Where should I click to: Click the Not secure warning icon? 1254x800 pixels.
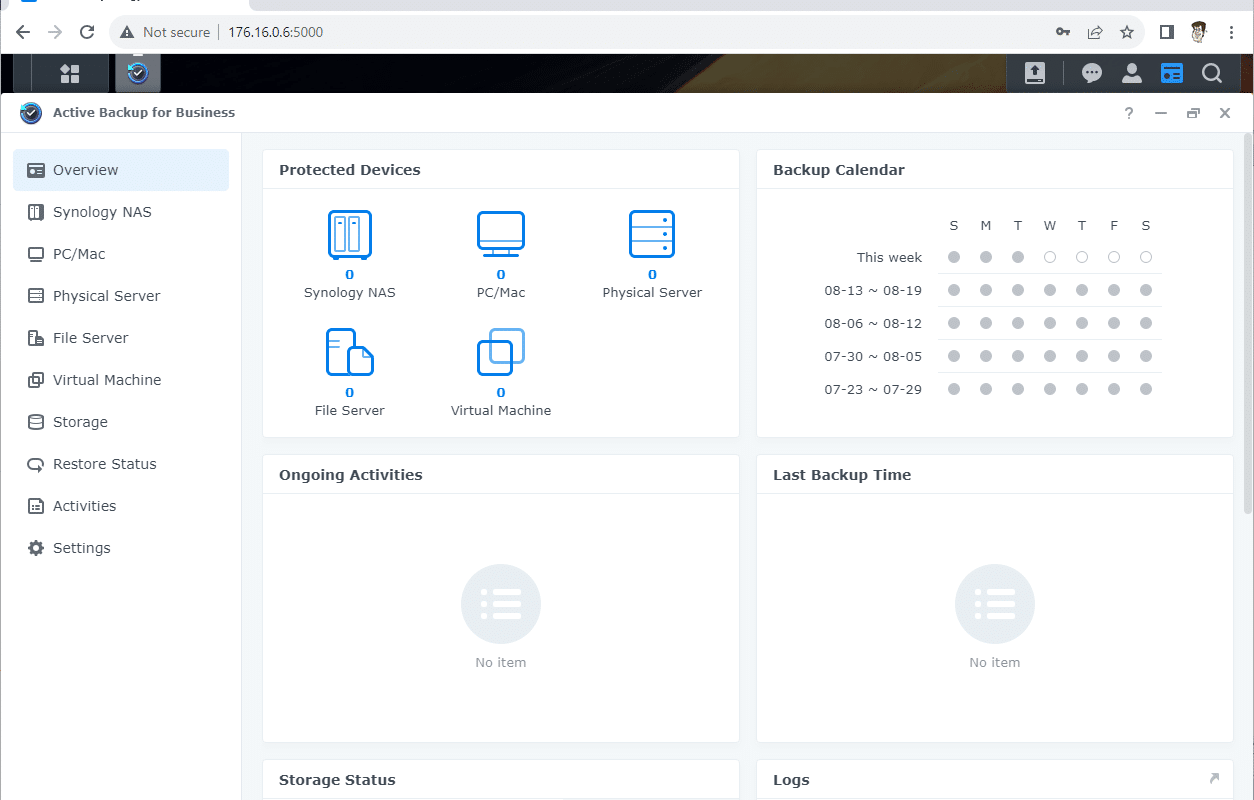(127, 32)
